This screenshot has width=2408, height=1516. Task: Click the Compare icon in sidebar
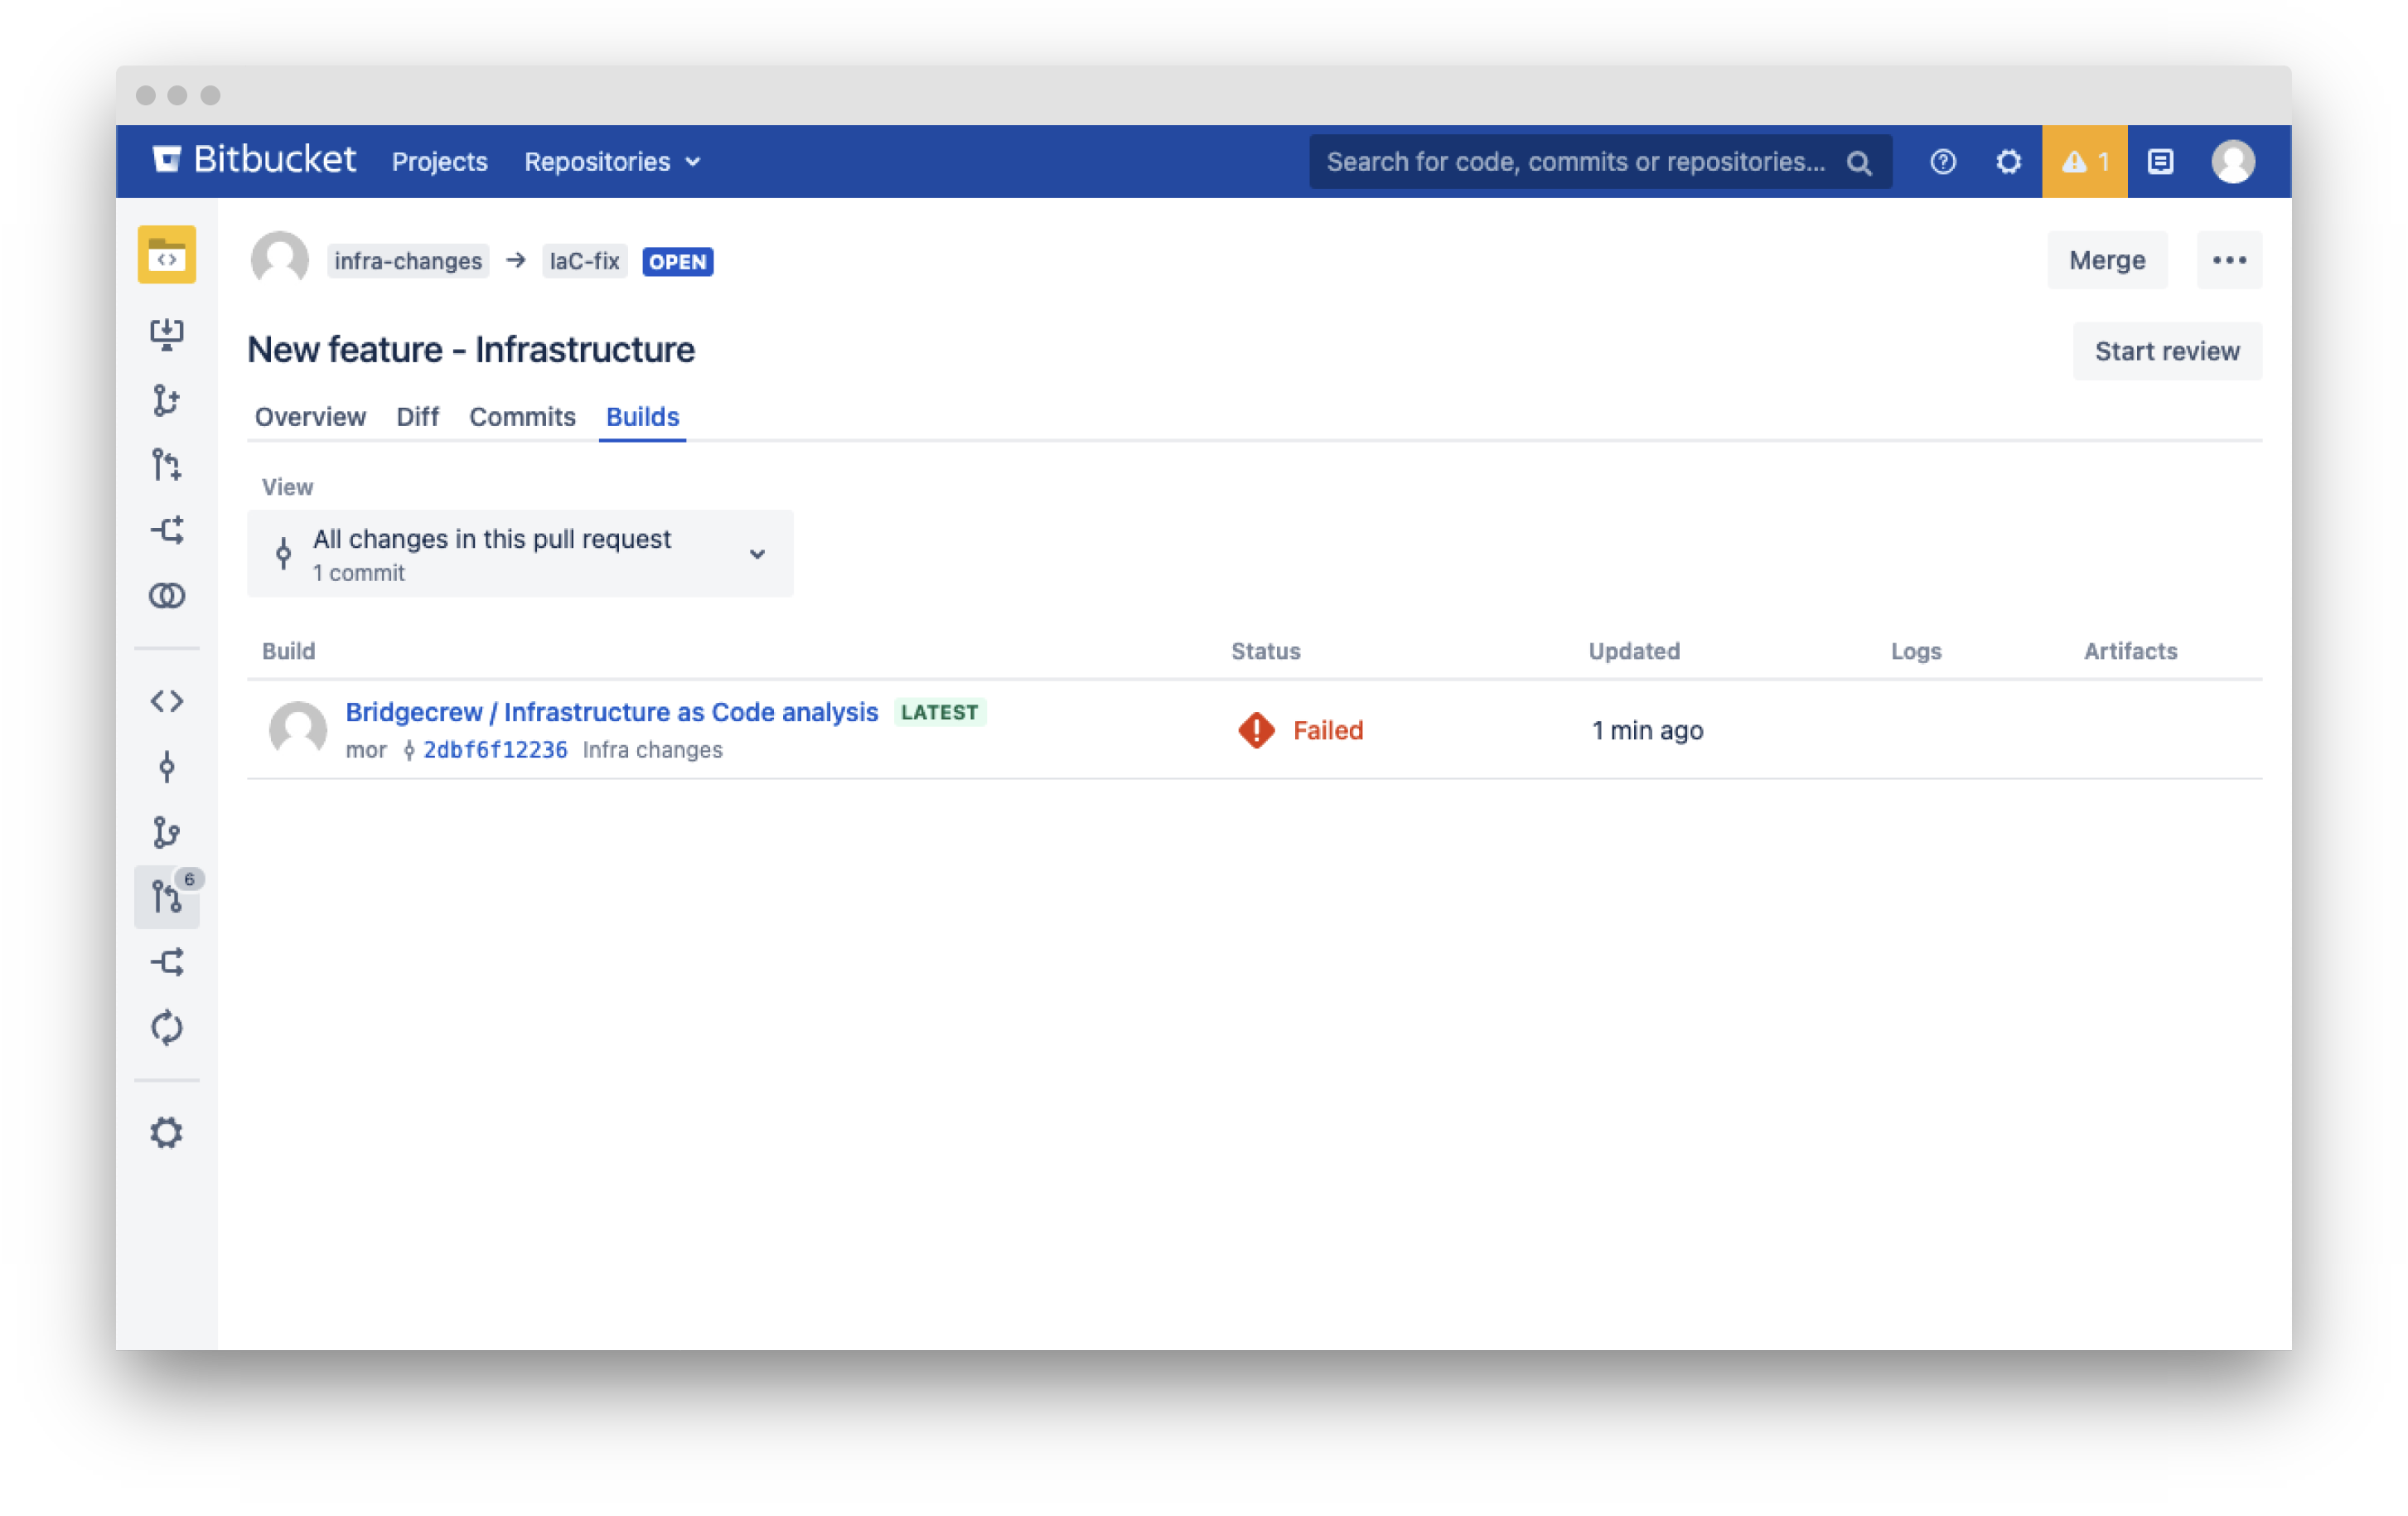click(167, 596)
